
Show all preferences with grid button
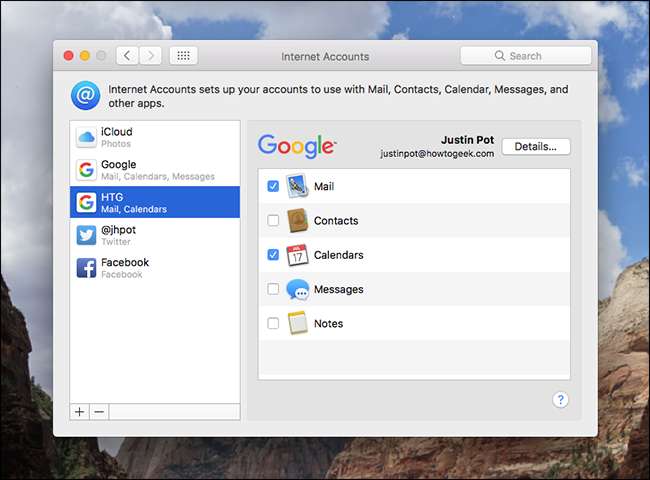(x=183, y=56)
